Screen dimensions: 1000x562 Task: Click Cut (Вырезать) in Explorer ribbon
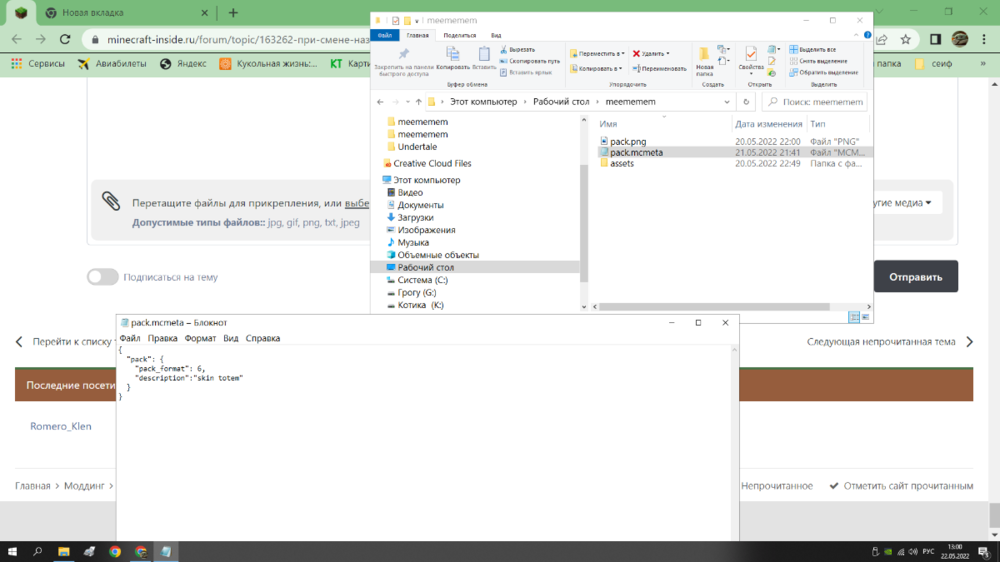[x=517, y=49]
